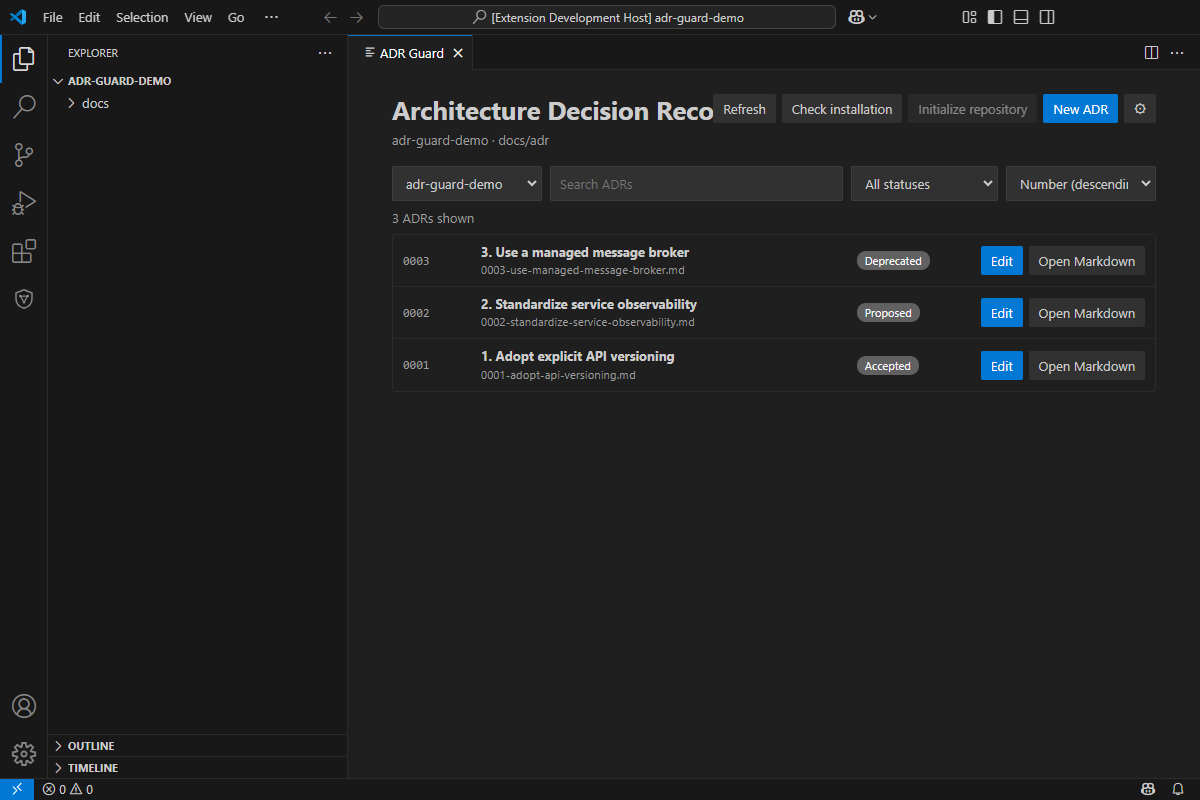Open Markdown for ADR 0003
This screenshot has width=1200, height=800.
[x=1087, y=261]
